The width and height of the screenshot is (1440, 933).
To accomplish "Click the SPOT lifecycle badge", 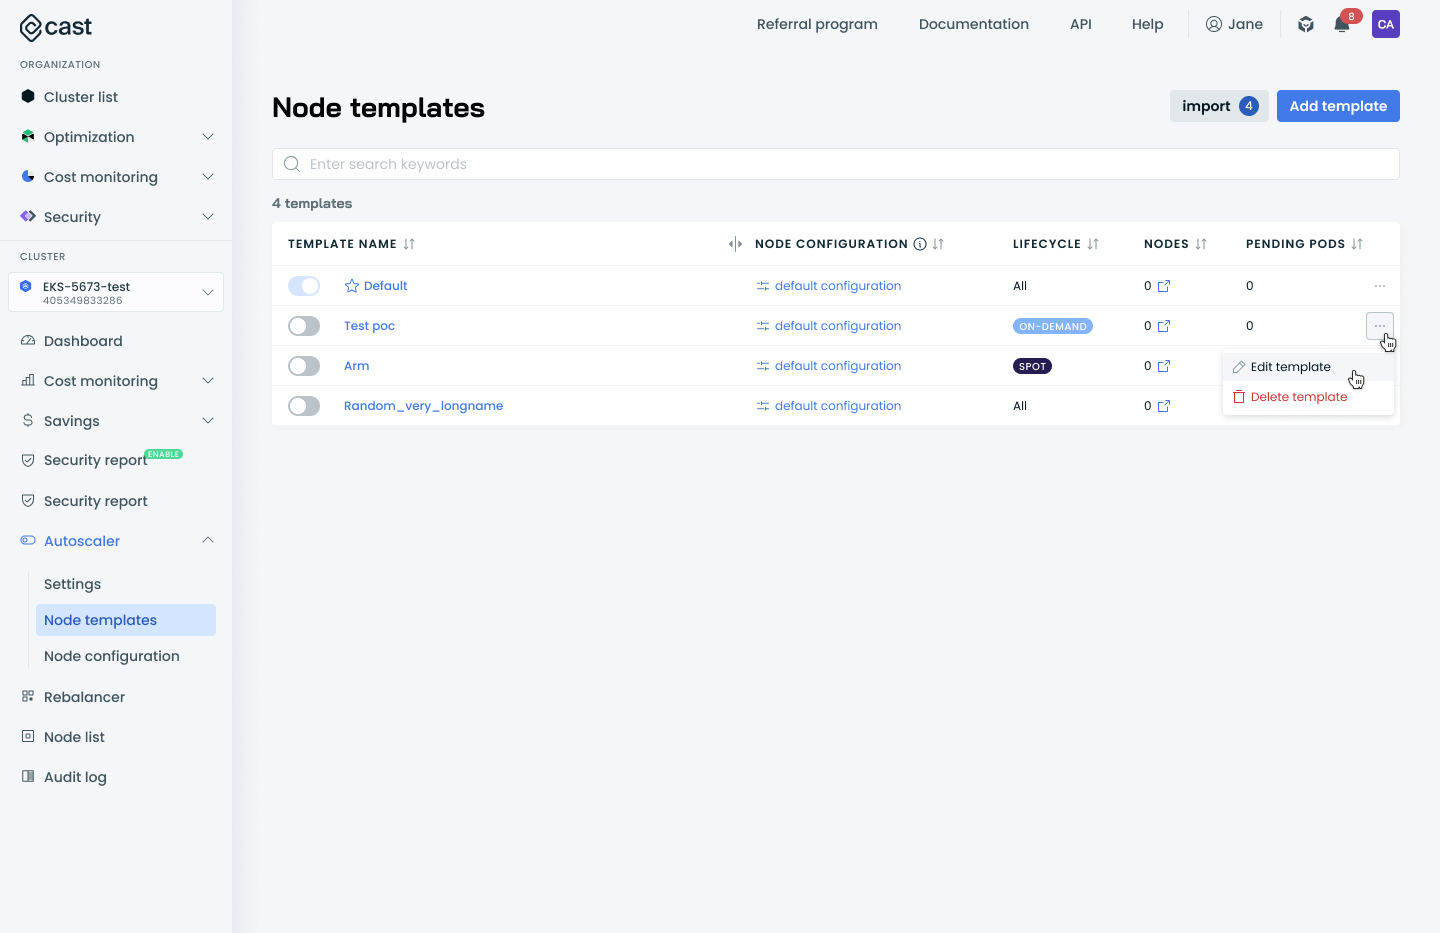I will coord(1032,366).
